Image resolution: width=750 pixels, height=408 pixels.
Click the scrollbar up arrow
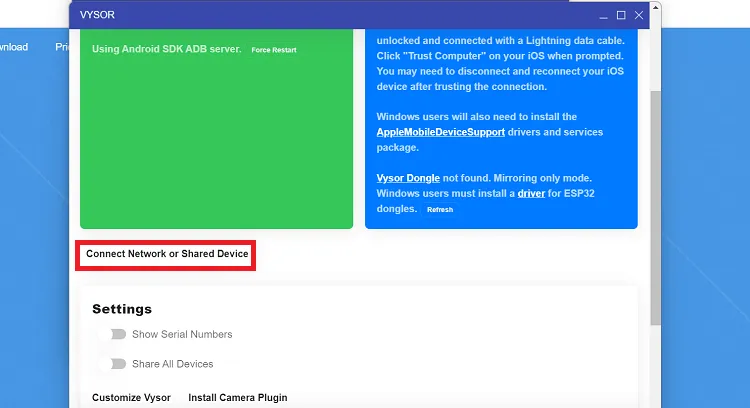655,7
